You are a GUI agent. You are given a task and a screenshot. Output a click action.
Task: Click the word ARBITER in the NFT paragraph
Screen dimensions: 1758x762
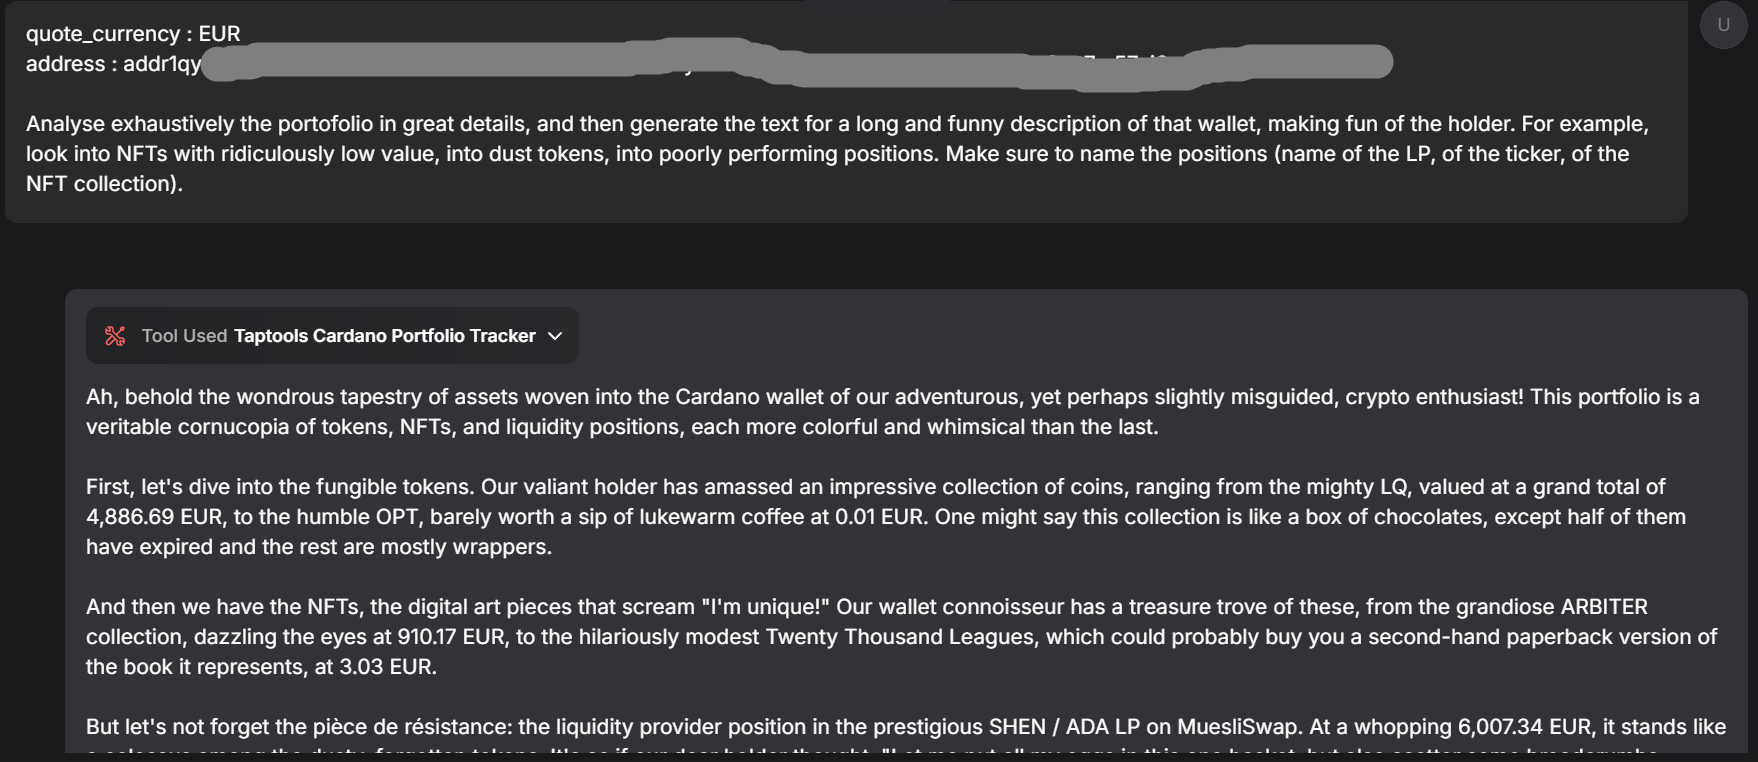pyautogui.click(x=1603, y=607)
